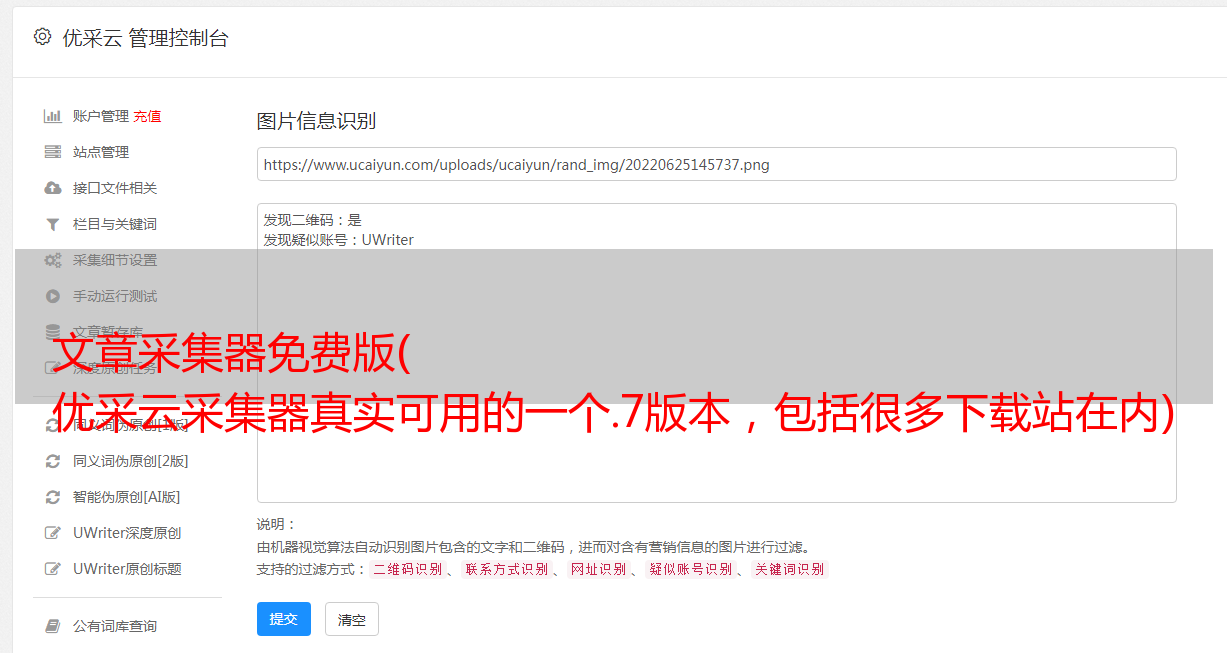1227x653 pixels.
Task: Click the image URL input field
Action: click(716, 164)
